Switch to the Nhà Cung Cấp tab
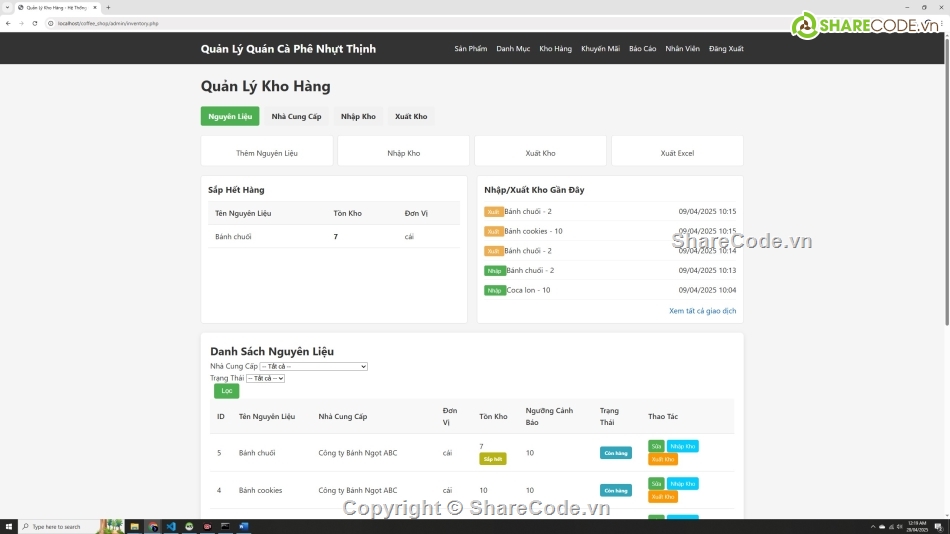This screenshot has height=534, width=950. coord(296,116)
